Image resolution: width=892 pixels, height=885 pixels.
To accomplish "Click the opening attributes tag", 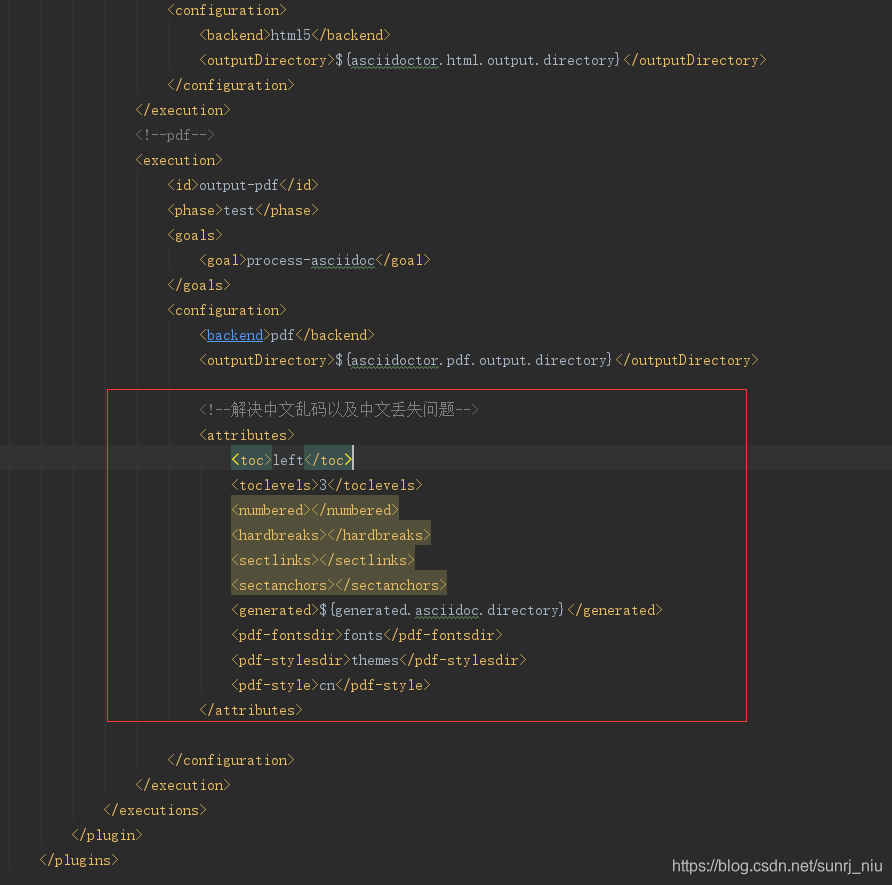I will 247,436.
